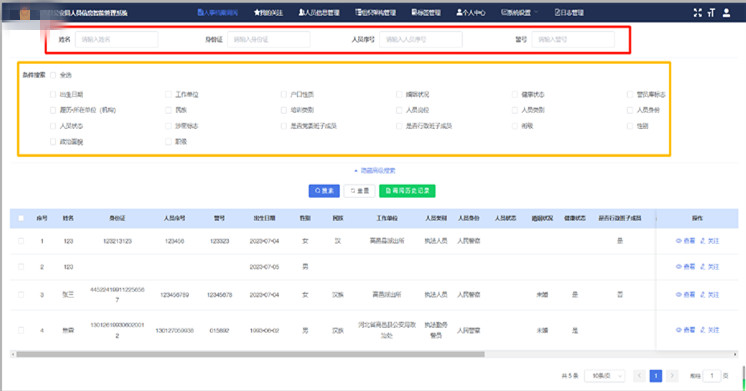Check the 人员状态 condition checkbox
746x391 pixels.
(x=53, y=126)
